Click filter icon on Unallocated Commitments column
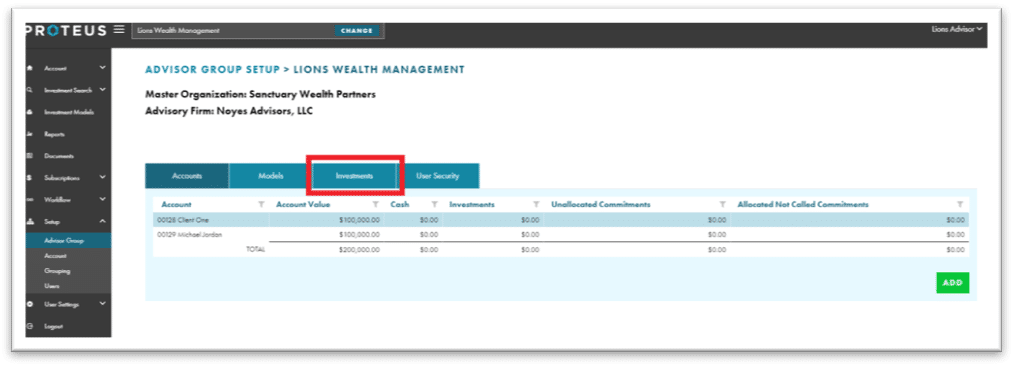Viewport: 1013px width, 366px height. (723, 205)
